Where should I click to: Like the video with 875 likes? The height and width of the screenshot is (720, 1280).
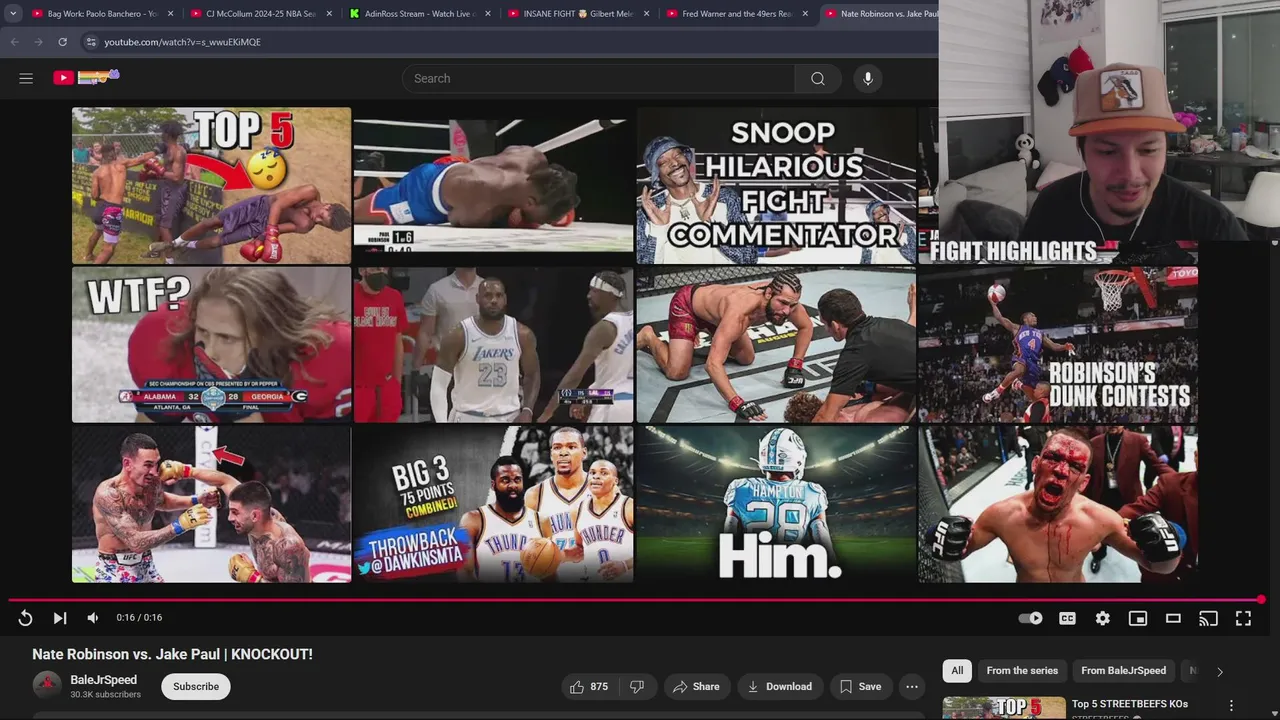coord(588,686)
